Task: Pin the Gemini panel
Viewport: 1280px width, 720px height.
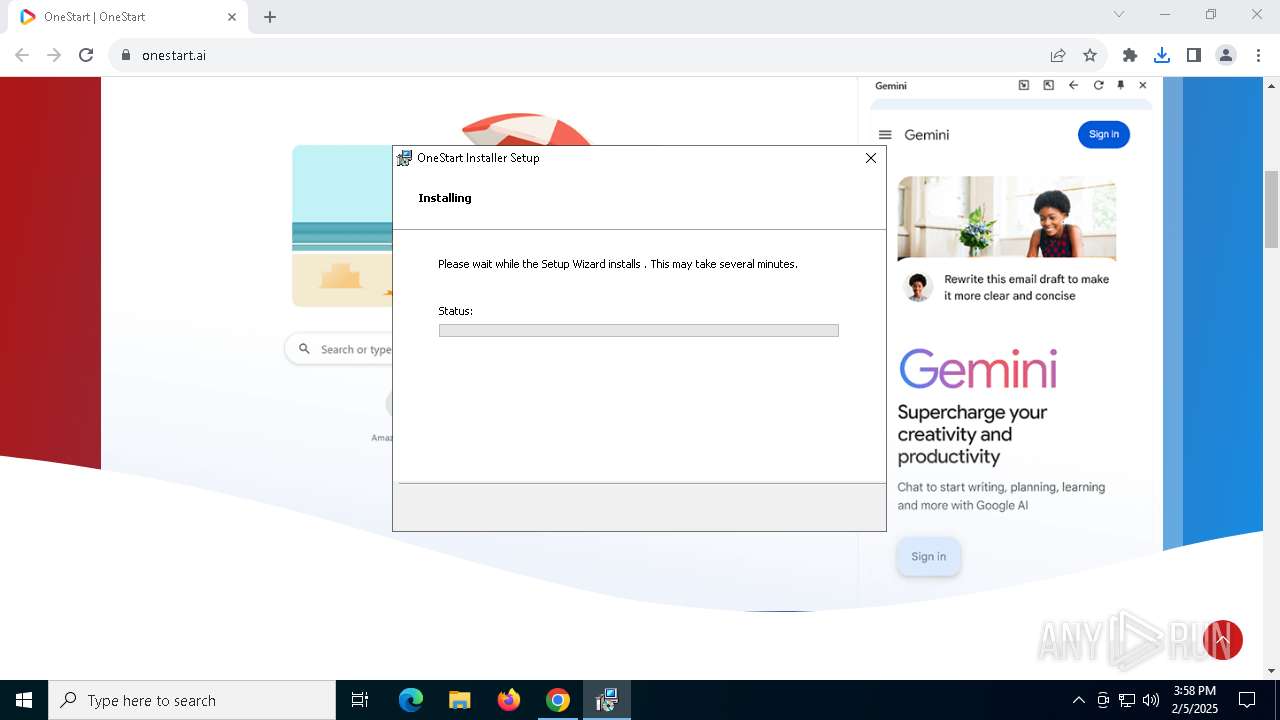Action: (x=1121, y=86)
